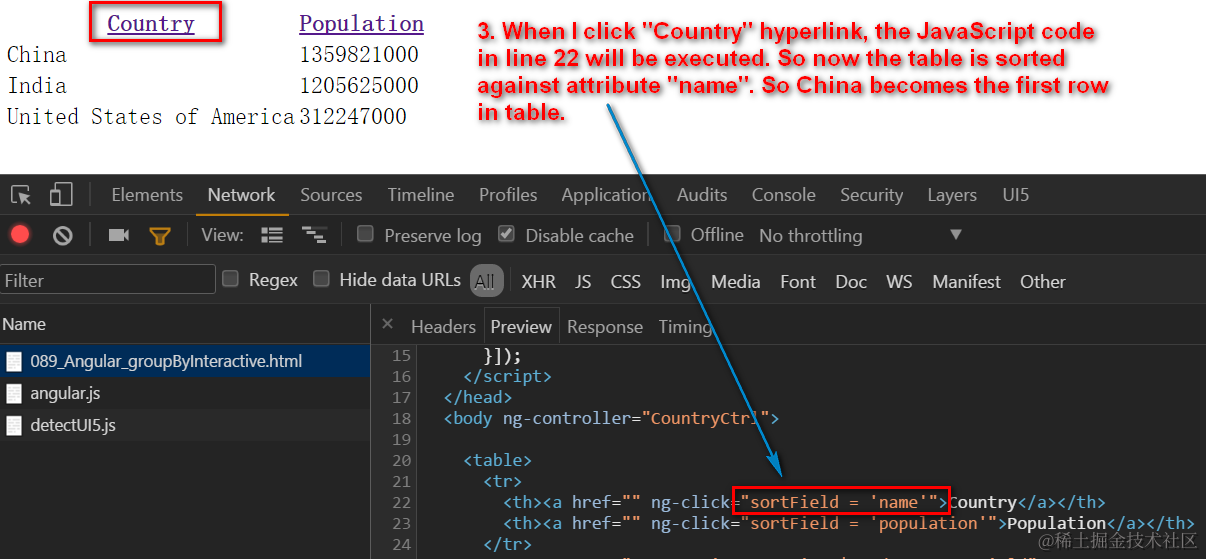Viewport: 1206px width, 559px height.
Task: Click the capture screenshots camera icon
Action: [x=119, y=235]
